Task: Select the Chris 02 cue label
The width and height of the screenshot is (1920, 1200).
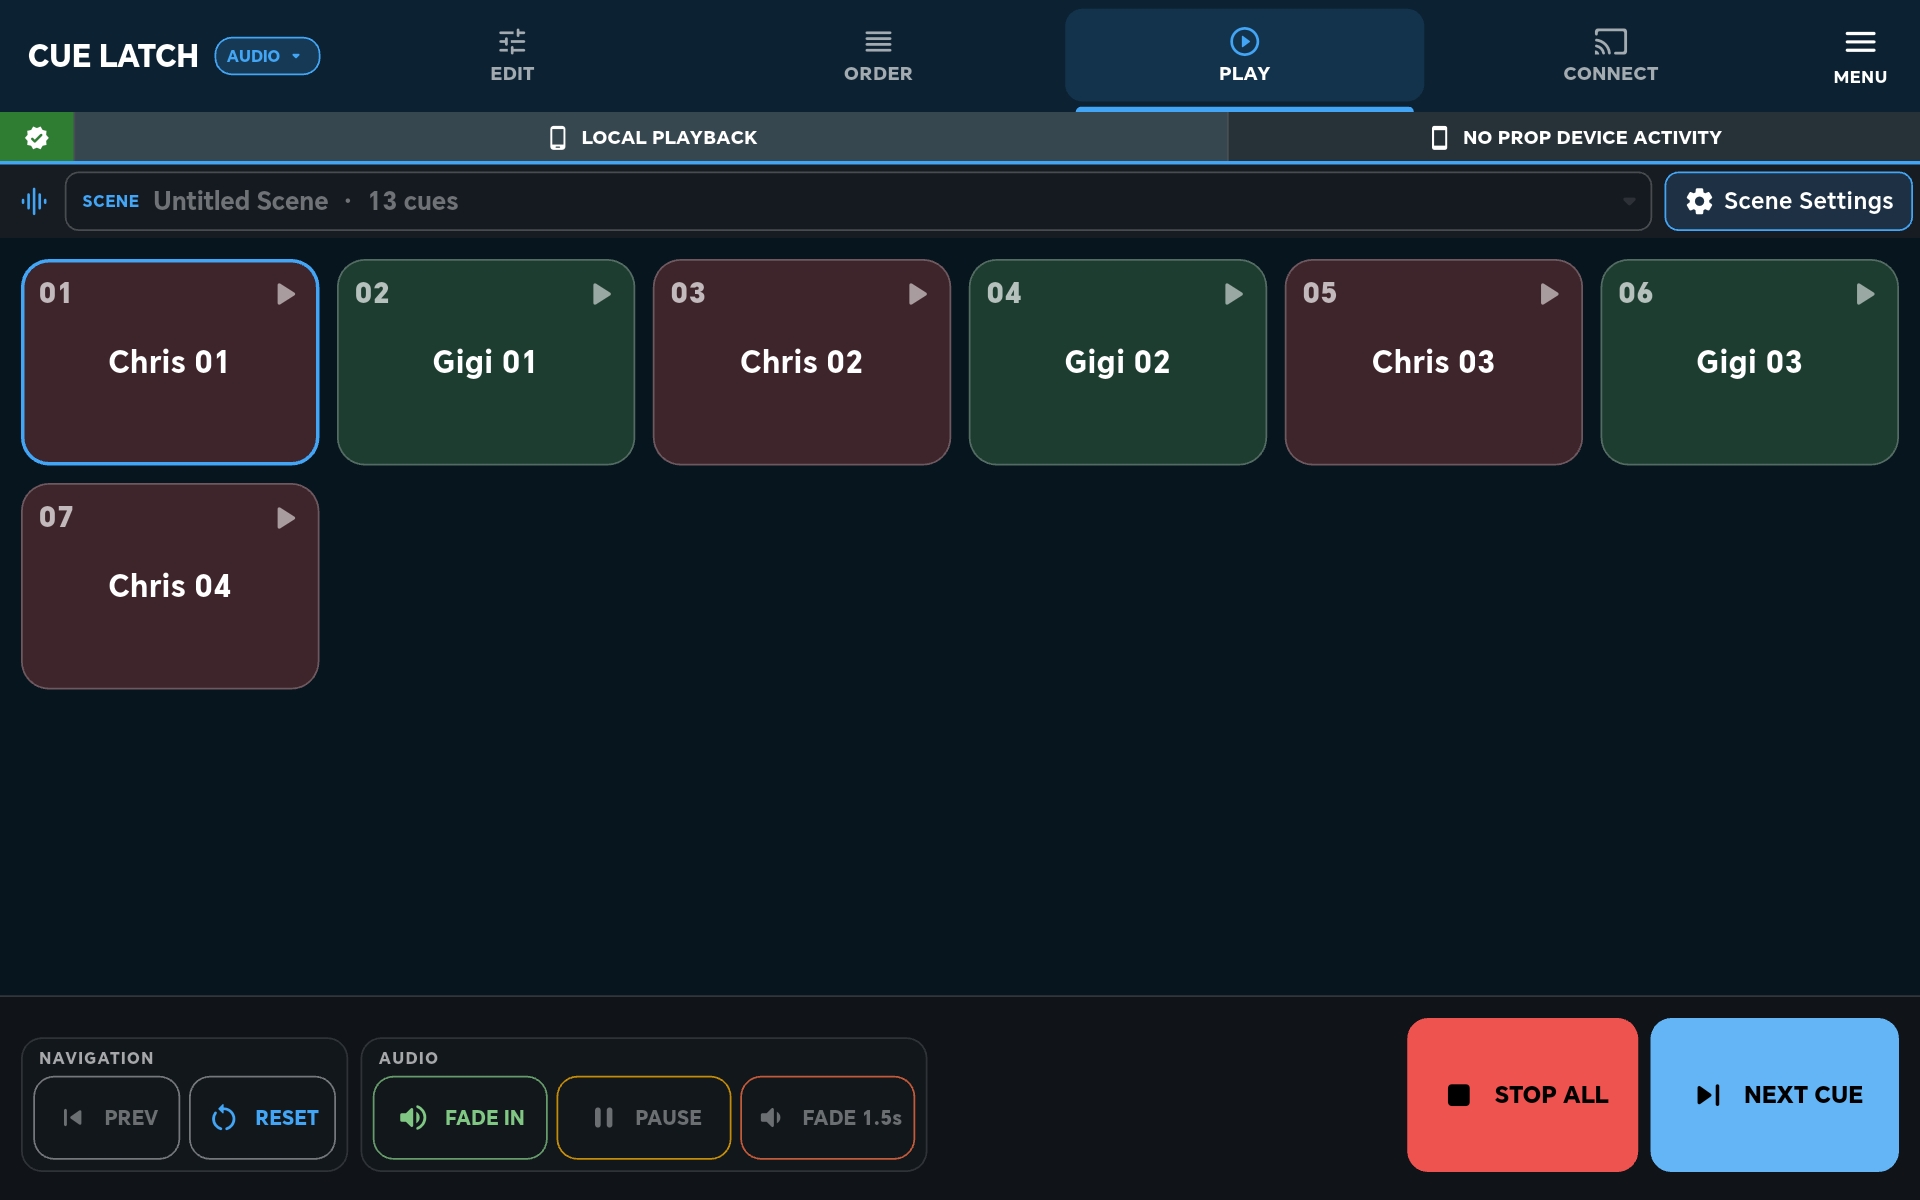Action: [x=801, y=362]
